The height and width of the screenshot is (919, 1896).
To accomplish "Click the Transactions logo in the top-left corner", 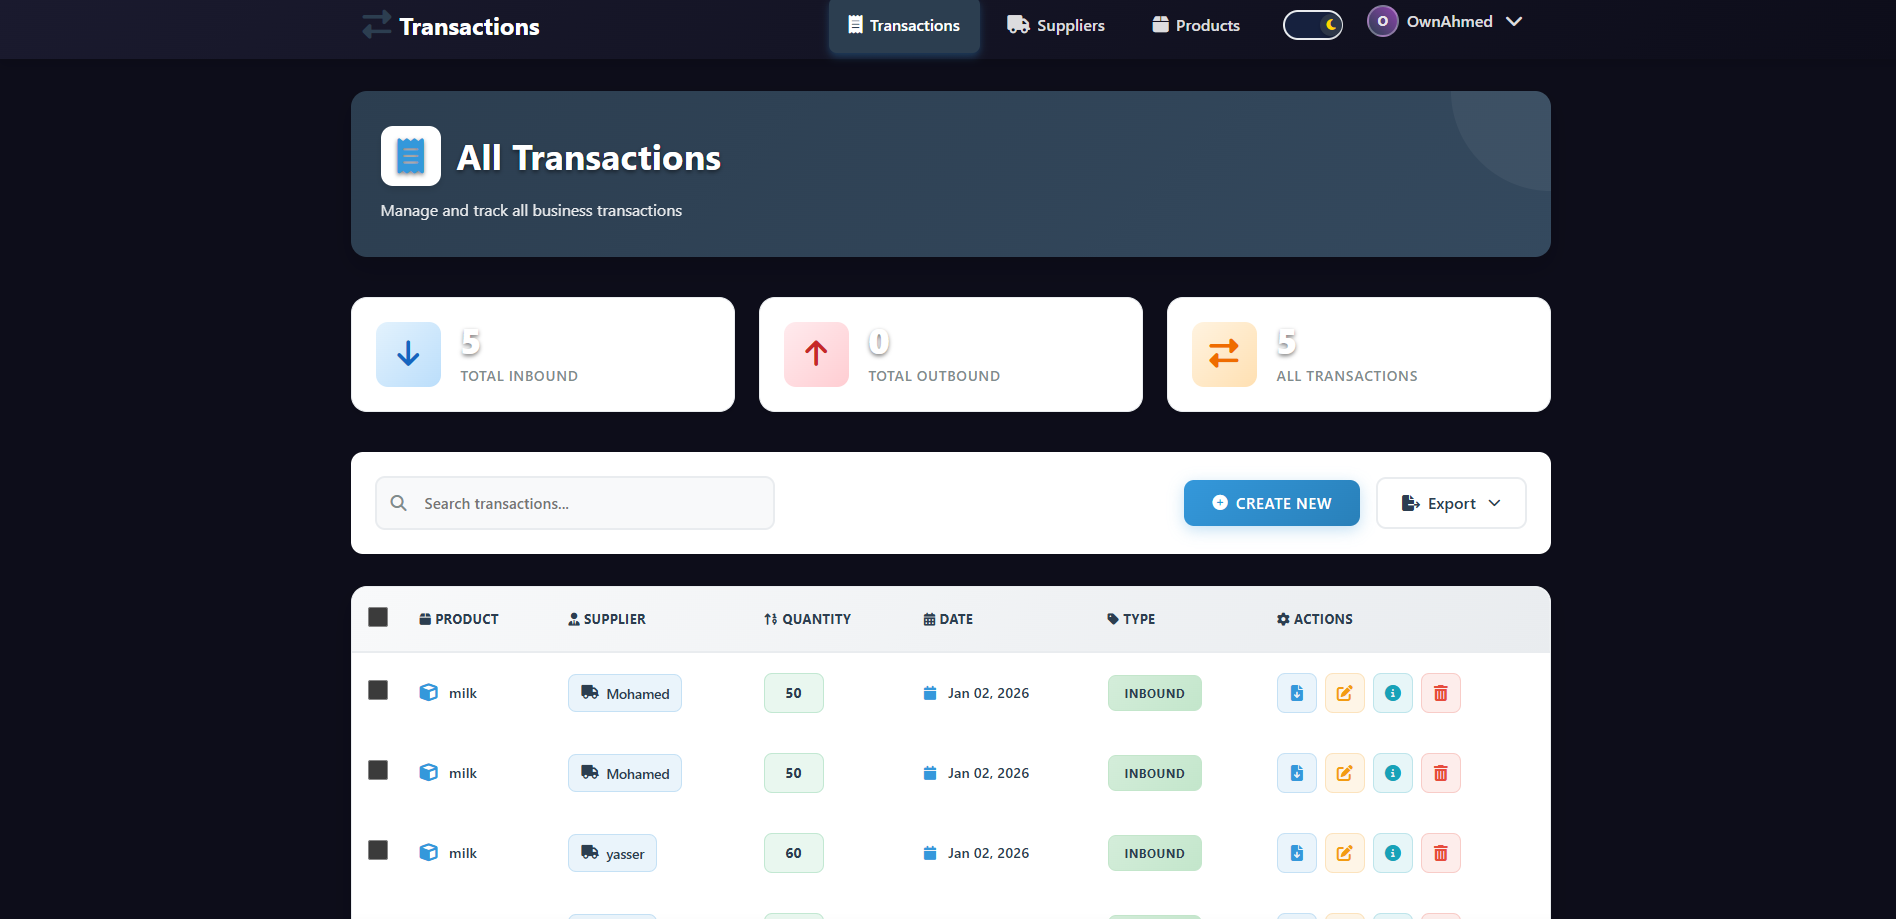I will click(x=449, y=26).
